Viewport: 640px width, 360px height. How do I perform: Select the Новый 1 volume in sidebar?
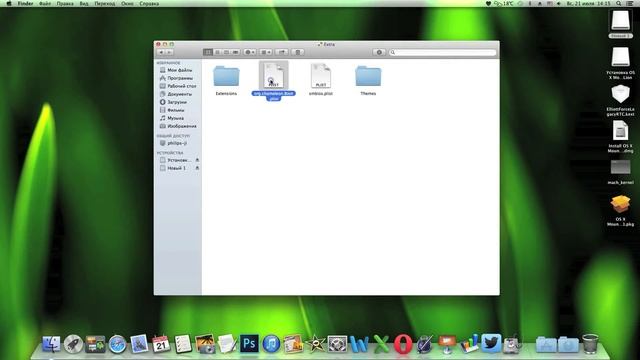(x=173, y=168)
